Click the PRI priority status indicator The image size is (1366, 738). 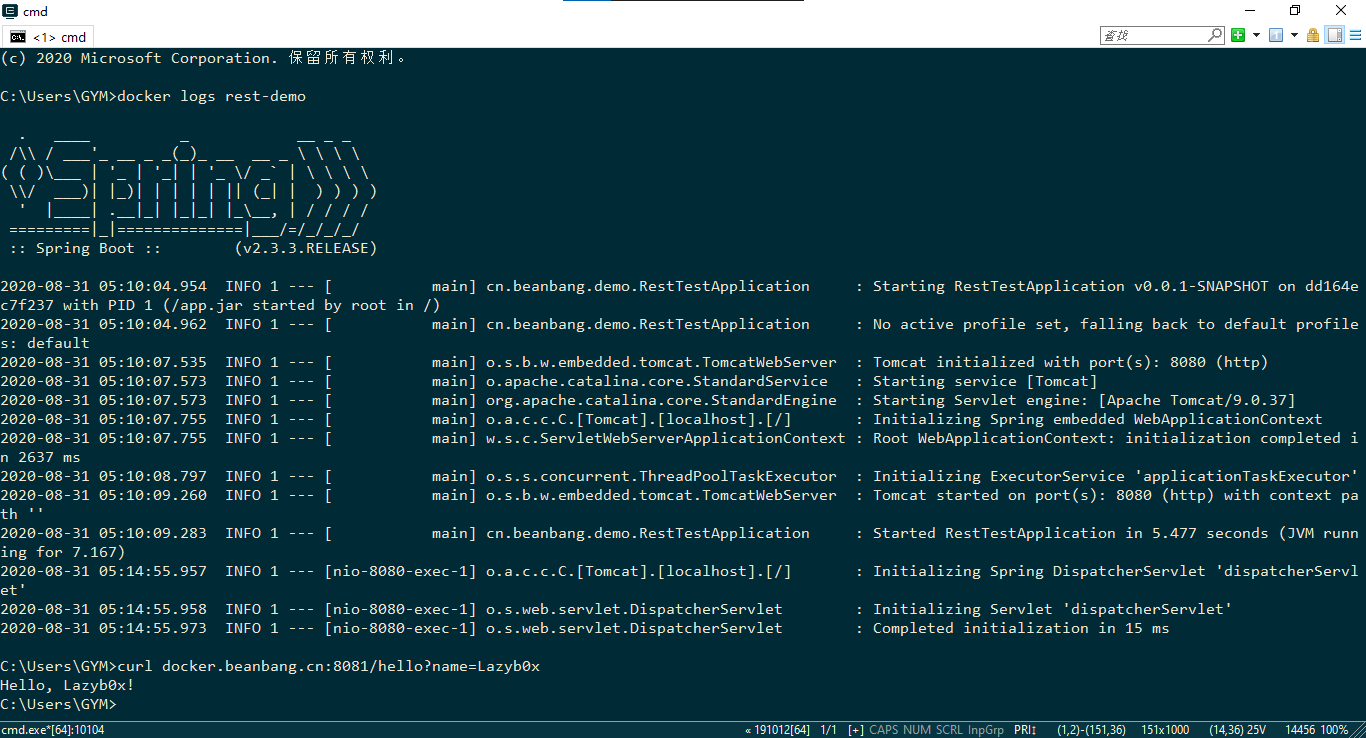(1025, 730)
